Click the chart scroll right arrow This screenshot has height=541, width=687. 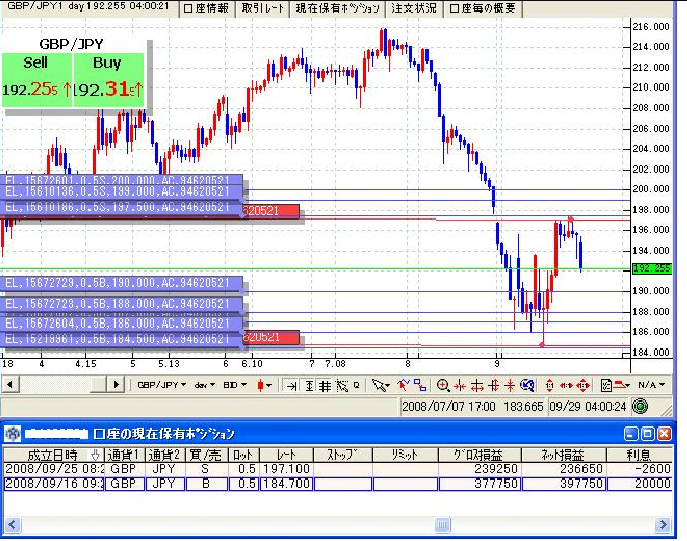point(117,384)
